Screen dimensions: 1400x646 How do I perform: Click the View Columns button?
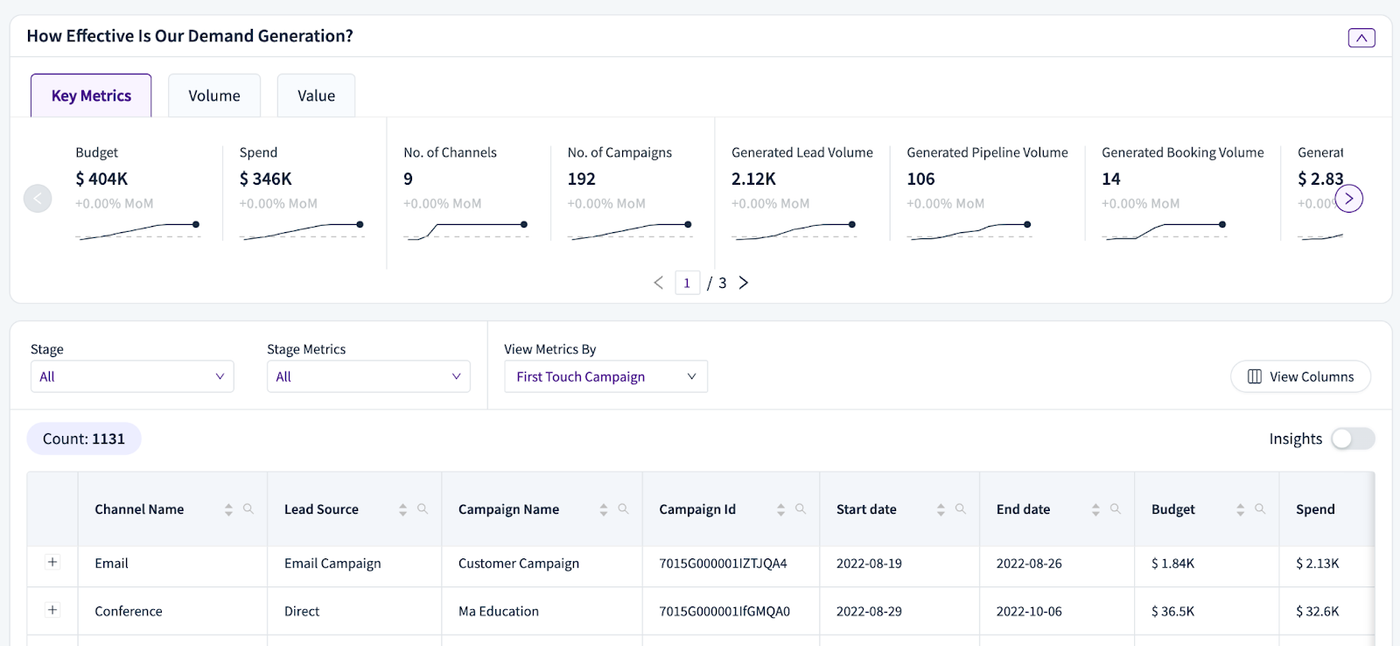tap(1301, 377)
